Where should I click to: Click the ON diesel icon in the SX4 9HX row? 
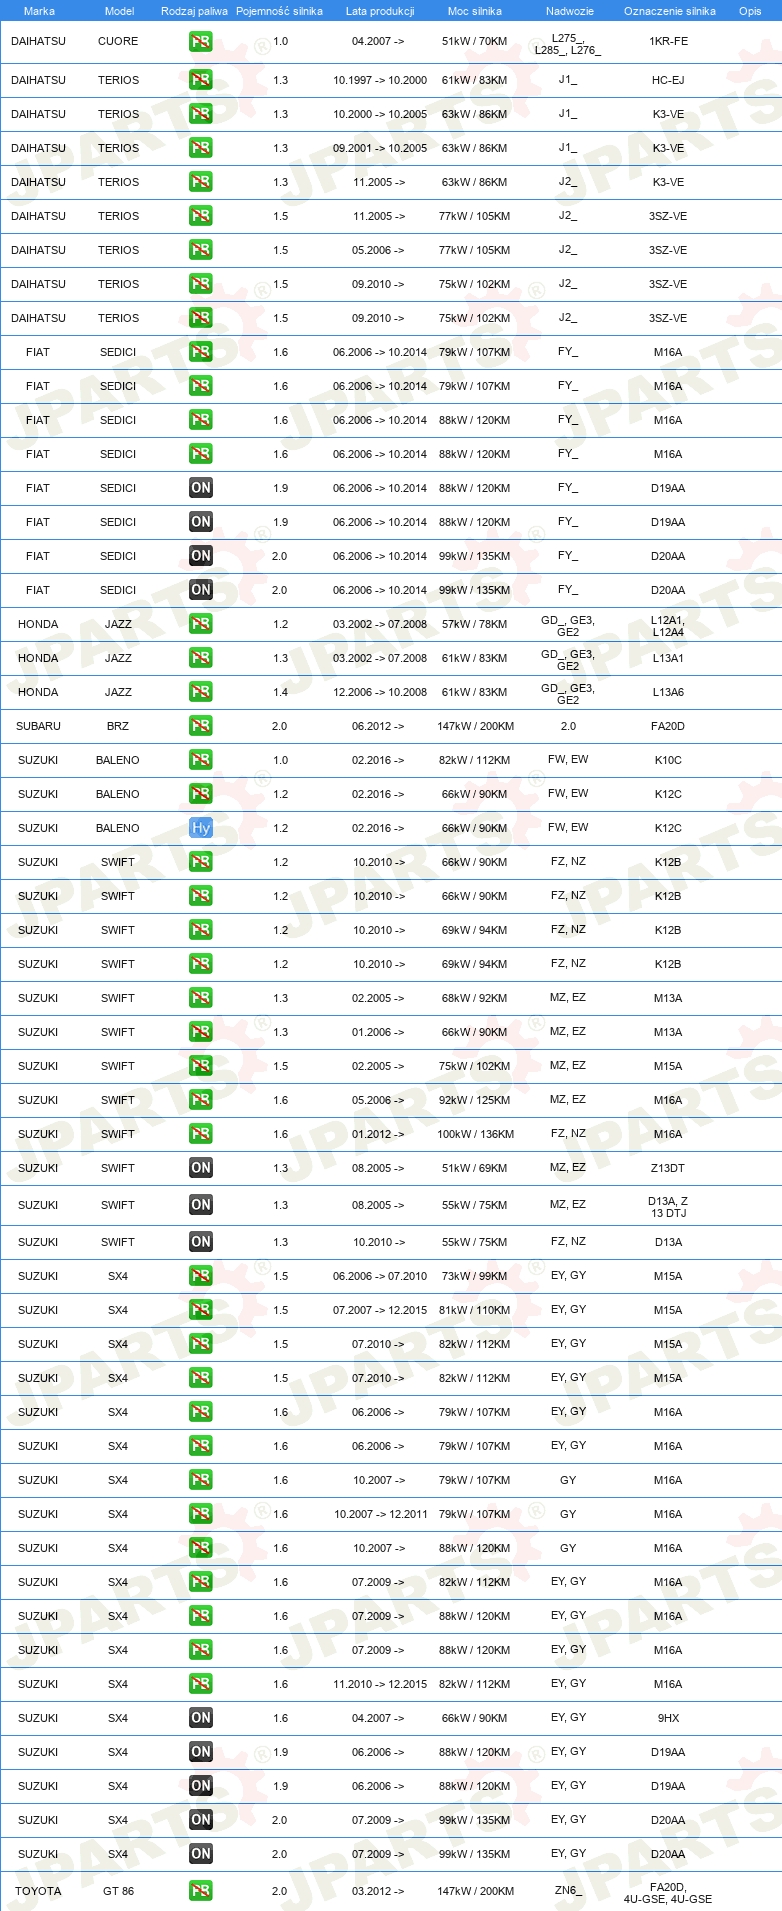(201, 1718)
